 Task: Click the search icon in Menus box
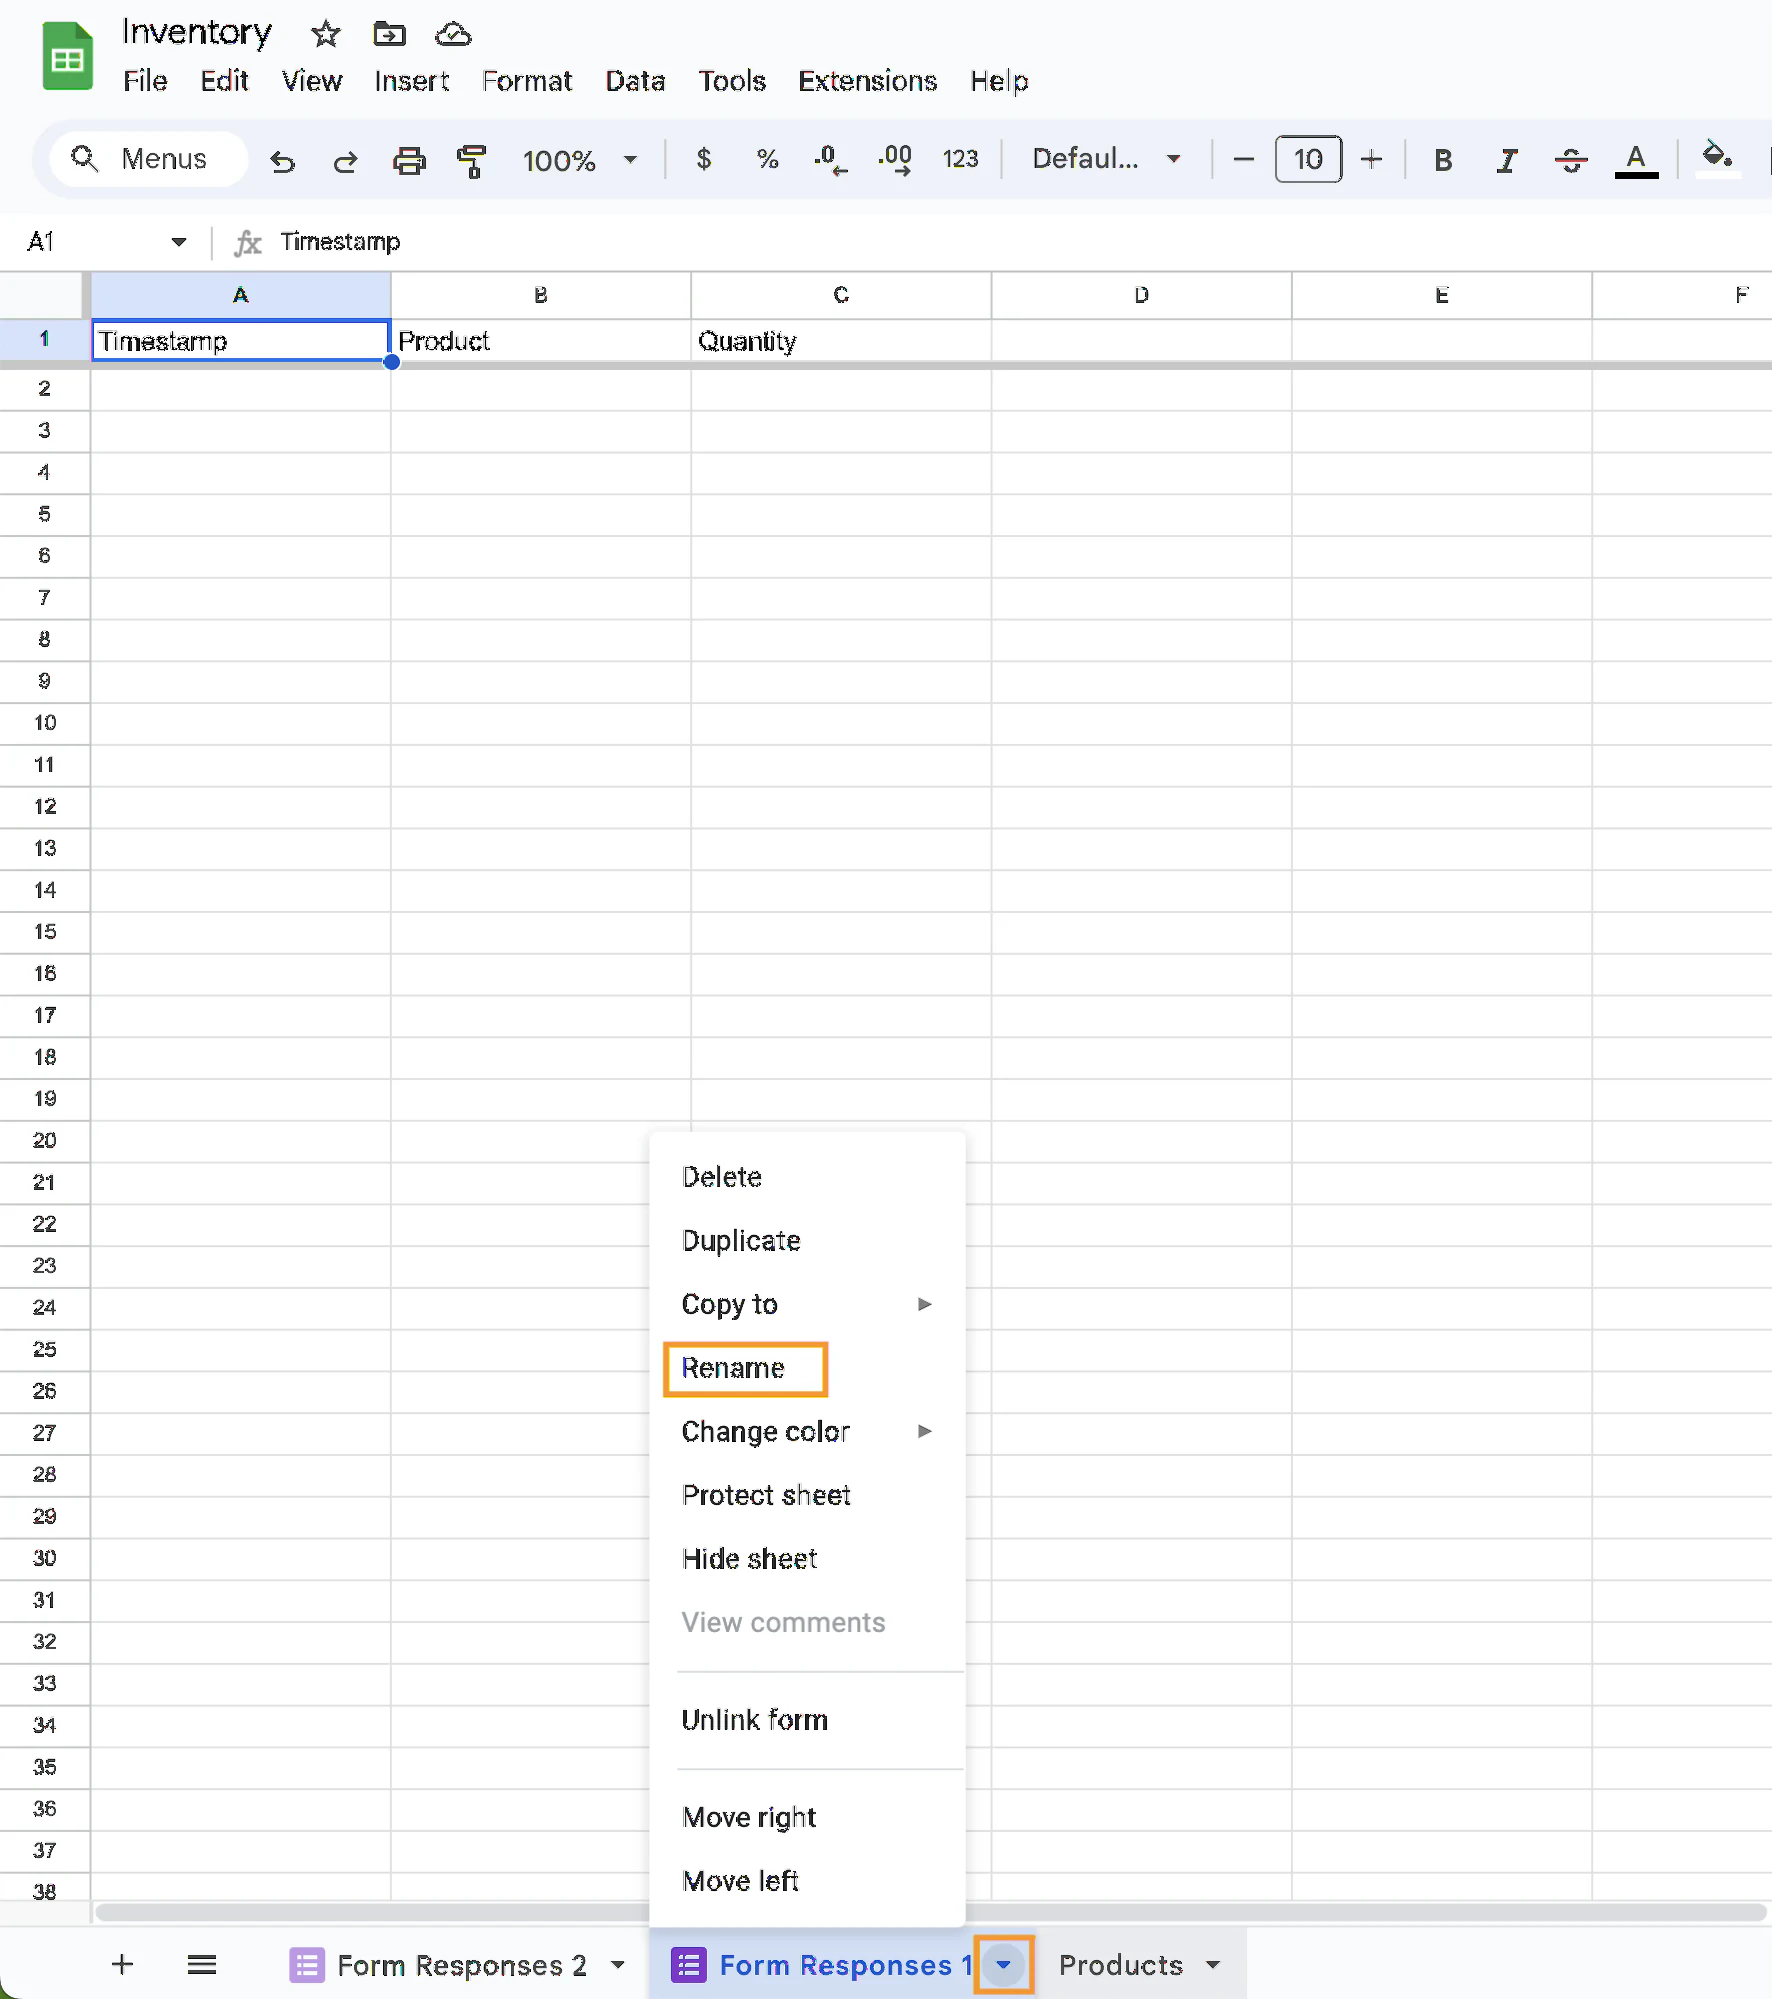tap(84, 158)
